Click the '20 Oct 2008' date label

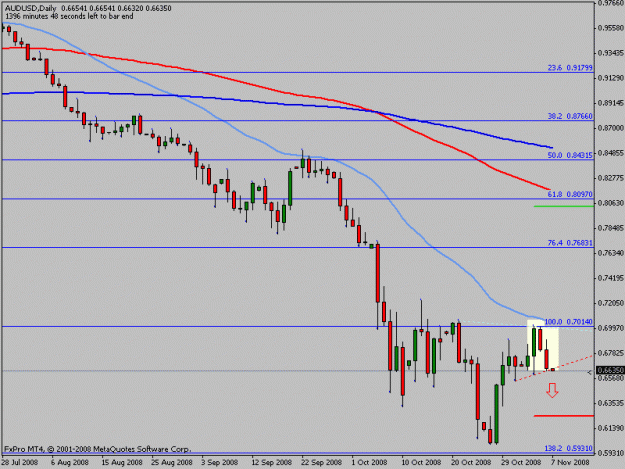click(x=471, y=462)
